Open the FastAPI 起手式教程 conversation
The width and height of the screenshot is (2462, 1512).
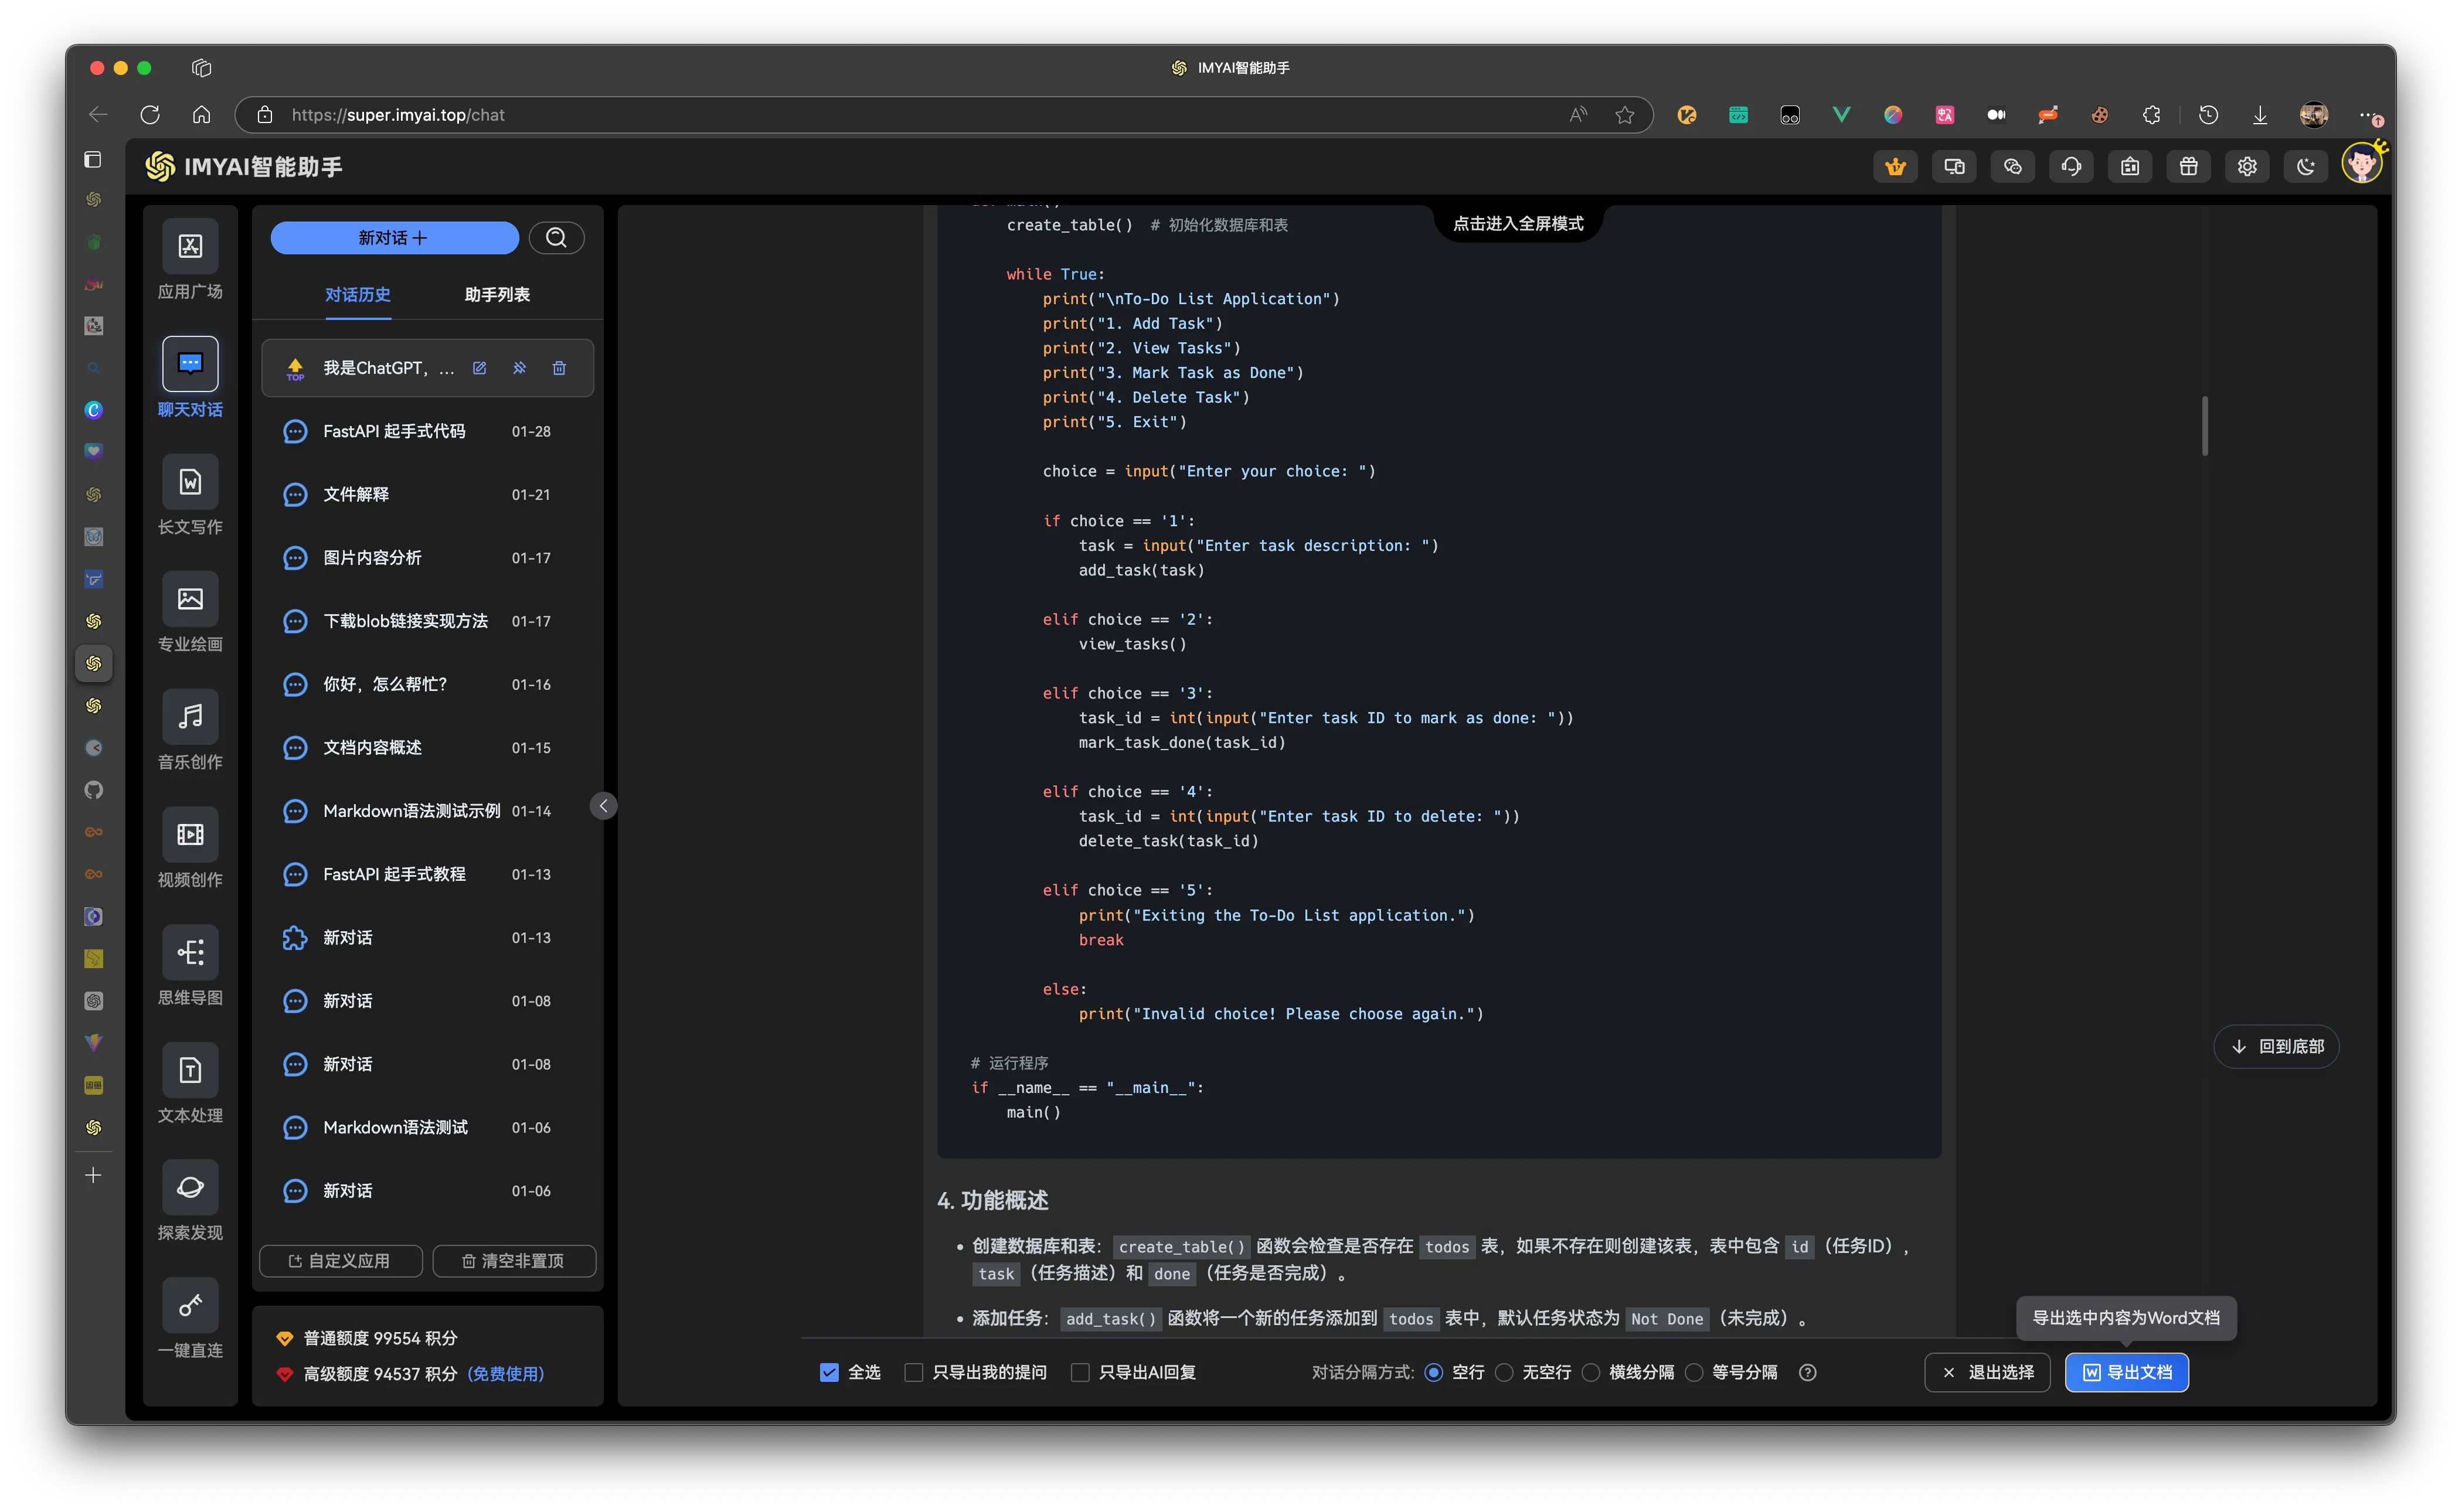(427, 874)
